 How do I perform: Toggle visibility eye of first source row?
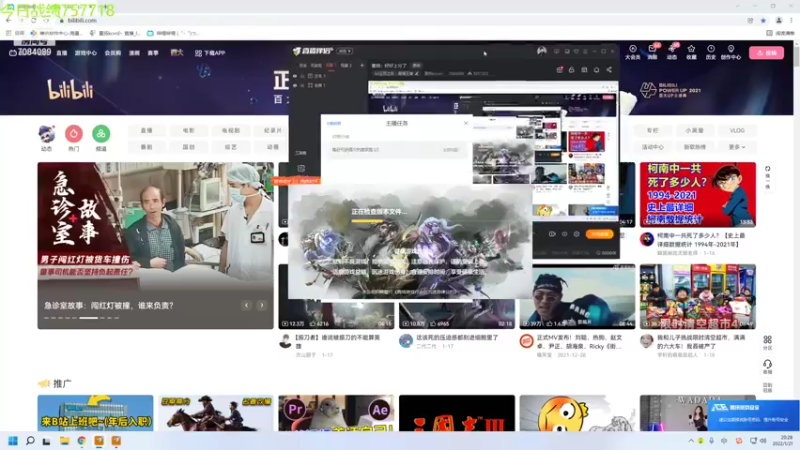pos(295,76)
